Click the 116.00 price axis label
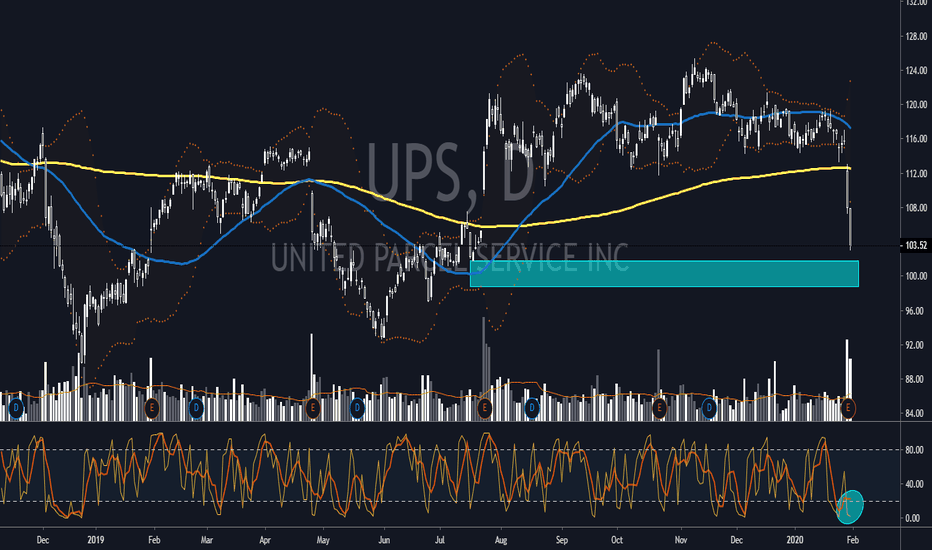This screenshot has width=932, height=550. pyautogui.click(x=916, y=139)
